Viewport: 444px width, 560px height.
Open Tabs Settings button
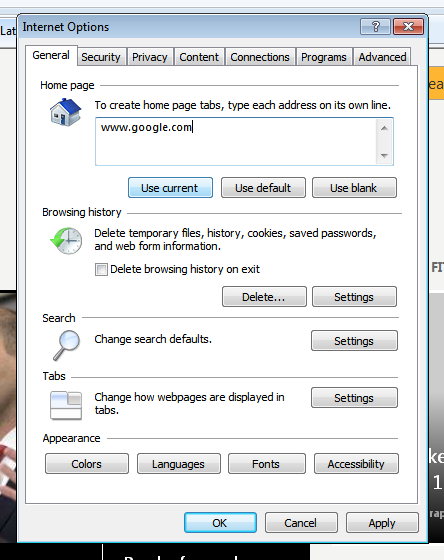click(x=354, y=398)
